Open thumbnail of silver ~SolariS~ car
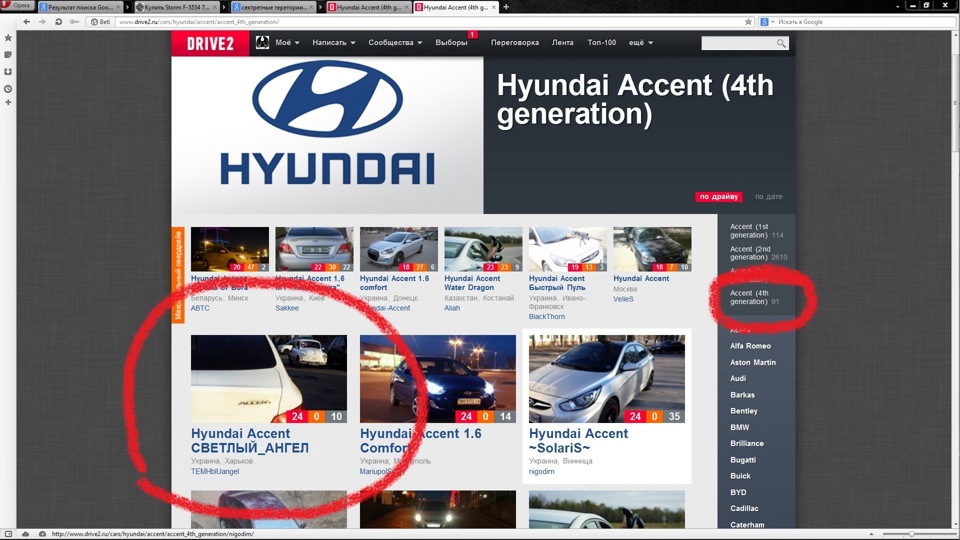 point(607,378)
